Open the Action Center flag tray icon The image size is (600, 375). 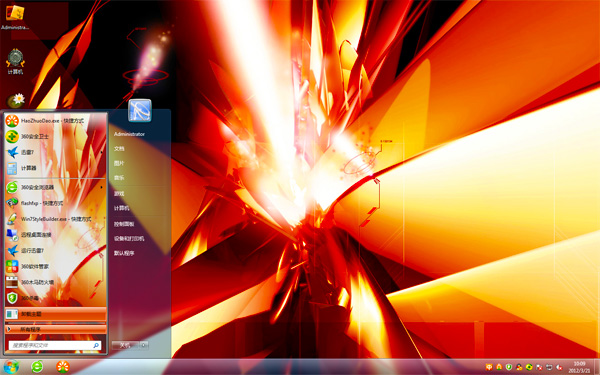click(x=539, y=367)
